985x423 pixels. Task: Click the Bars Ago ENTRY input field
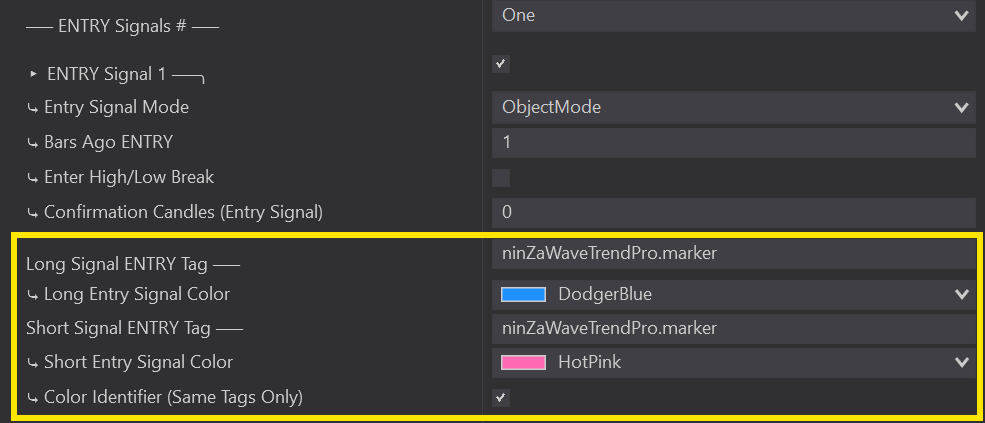coord(733,142)
